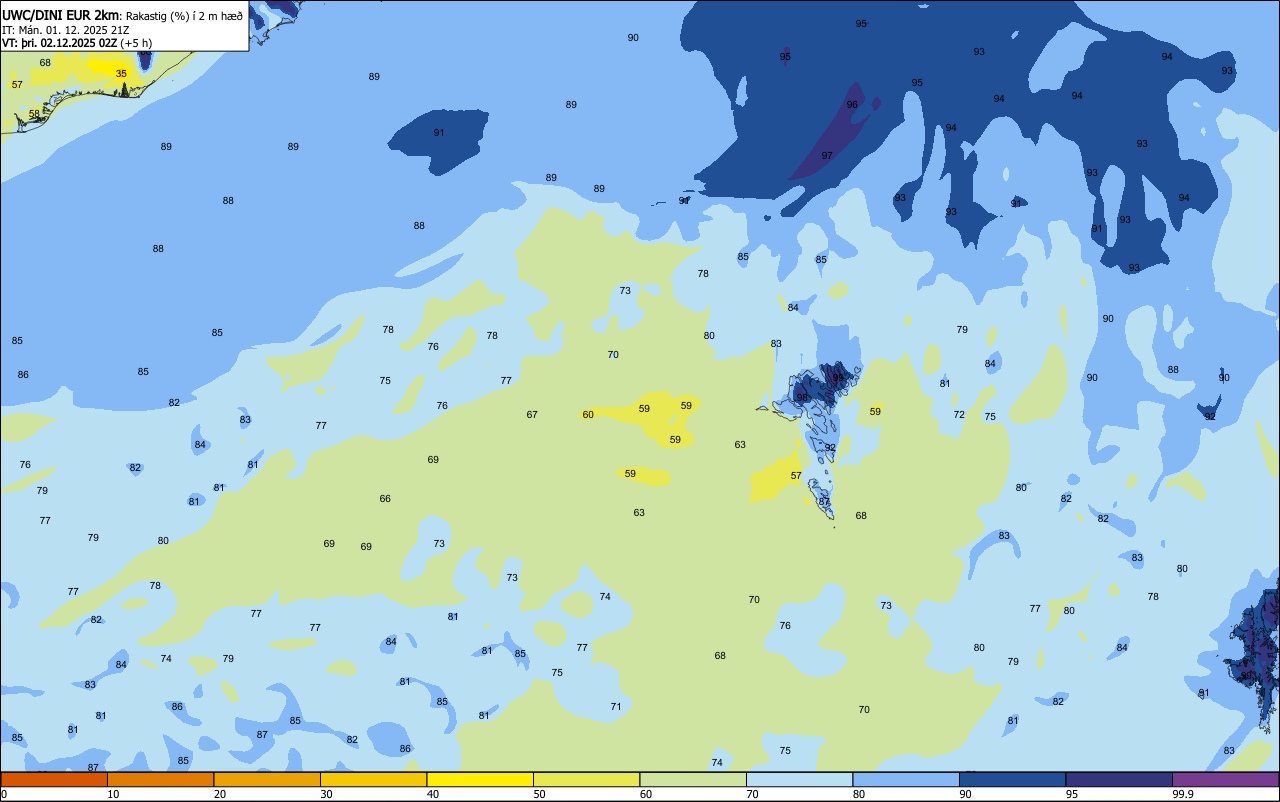Click the legend tick label '30'
This screenshot has width=1280, height=802.
pyautogui.click(x=326, y=794)
